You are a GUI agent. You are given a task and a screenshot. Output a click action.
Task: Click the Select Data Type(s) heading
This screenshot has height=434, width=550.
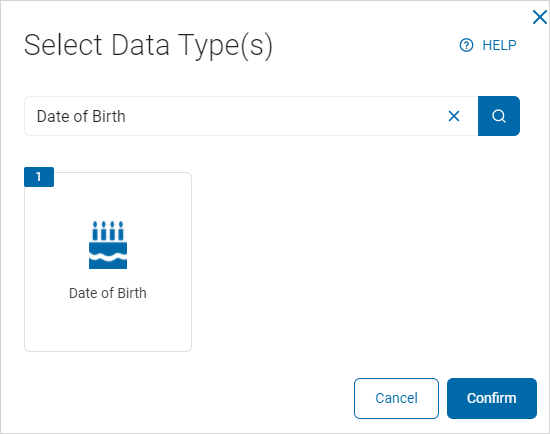(148, 46)
